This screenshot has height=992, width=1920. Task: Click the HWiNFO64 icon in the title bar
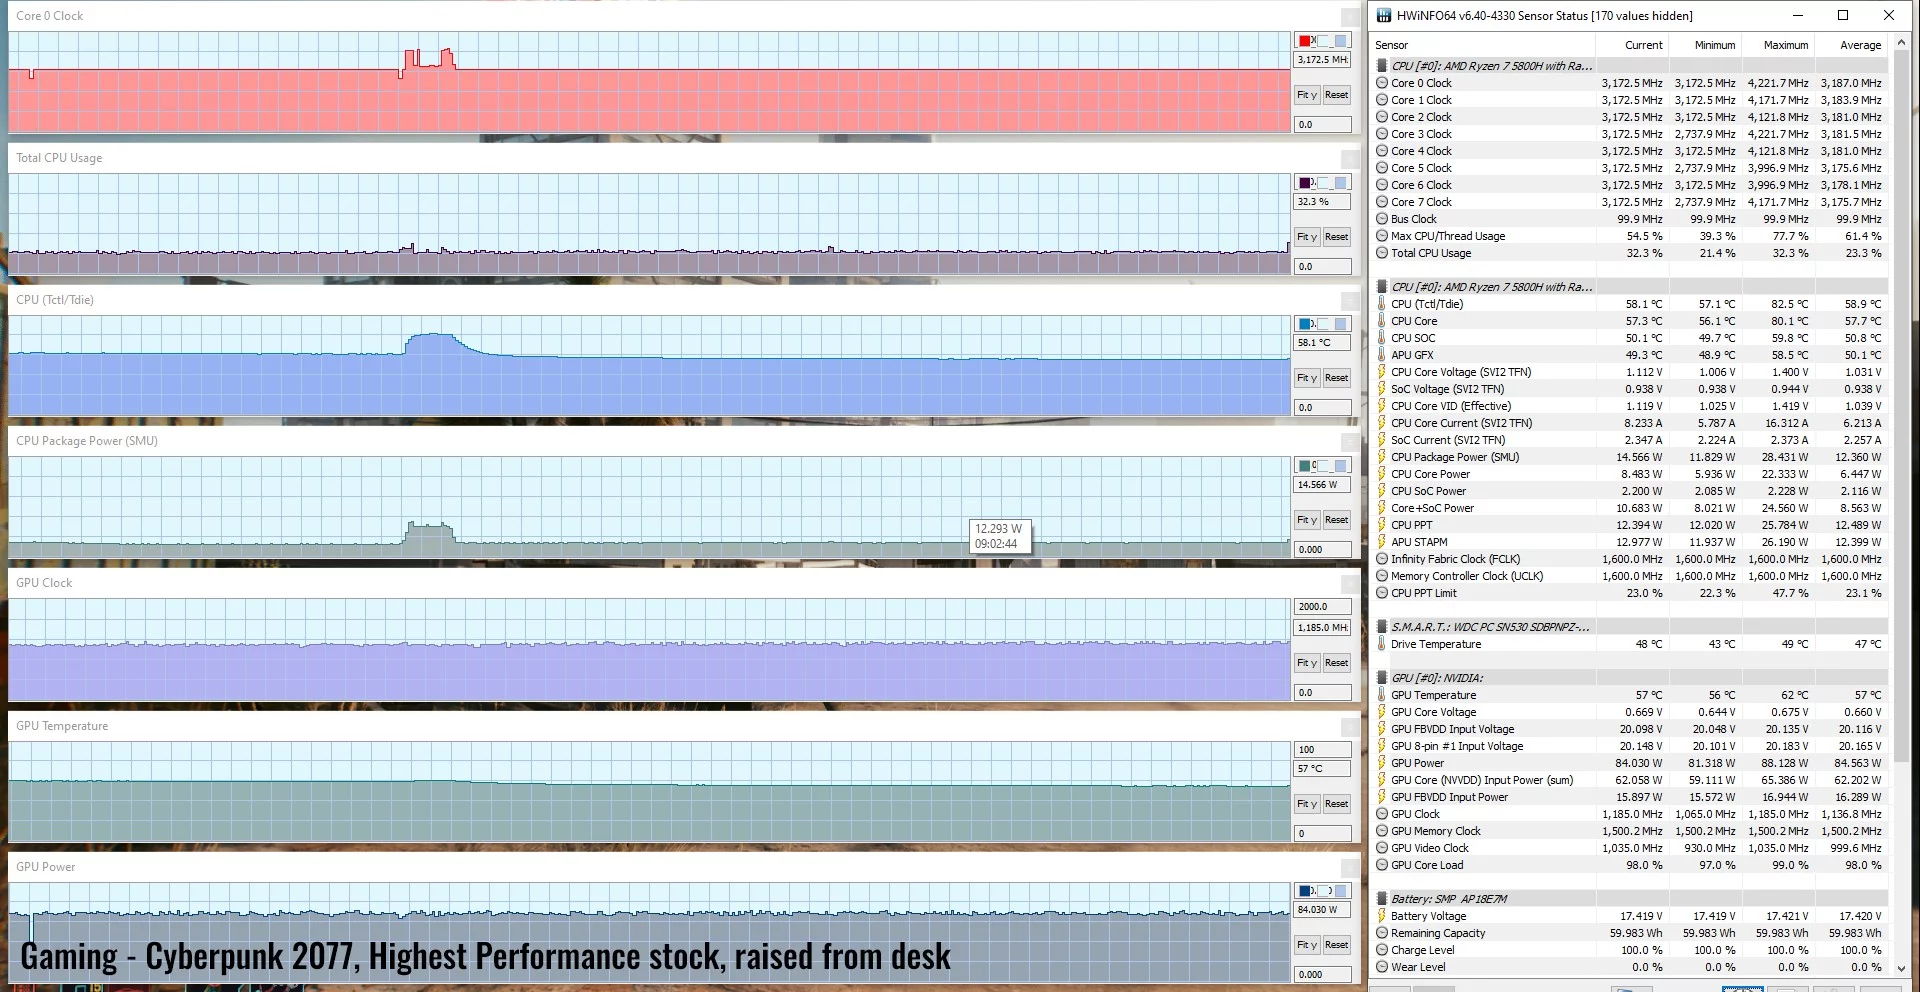(1384, 15)
